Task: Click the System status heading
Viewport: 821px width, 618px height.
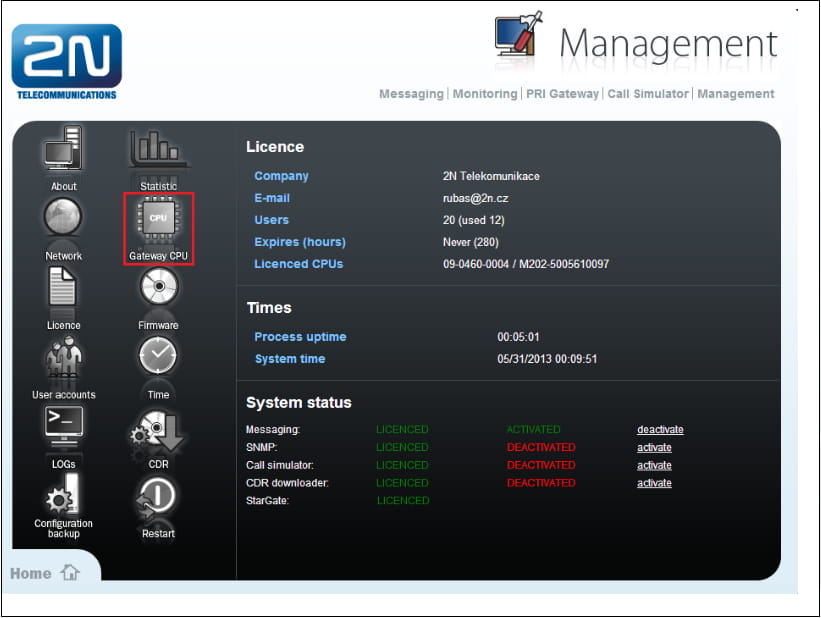Action: point(298,403)
